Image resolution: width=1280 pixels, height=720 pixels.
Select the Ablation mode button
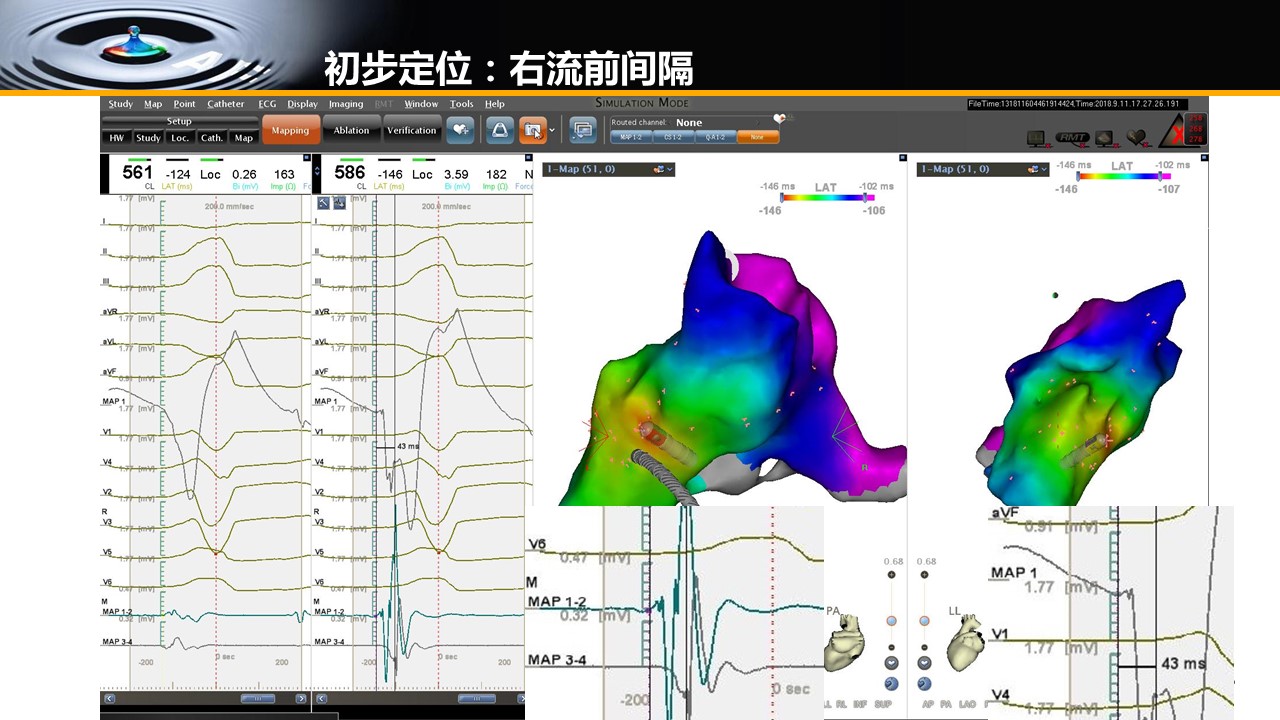(351, 130)
